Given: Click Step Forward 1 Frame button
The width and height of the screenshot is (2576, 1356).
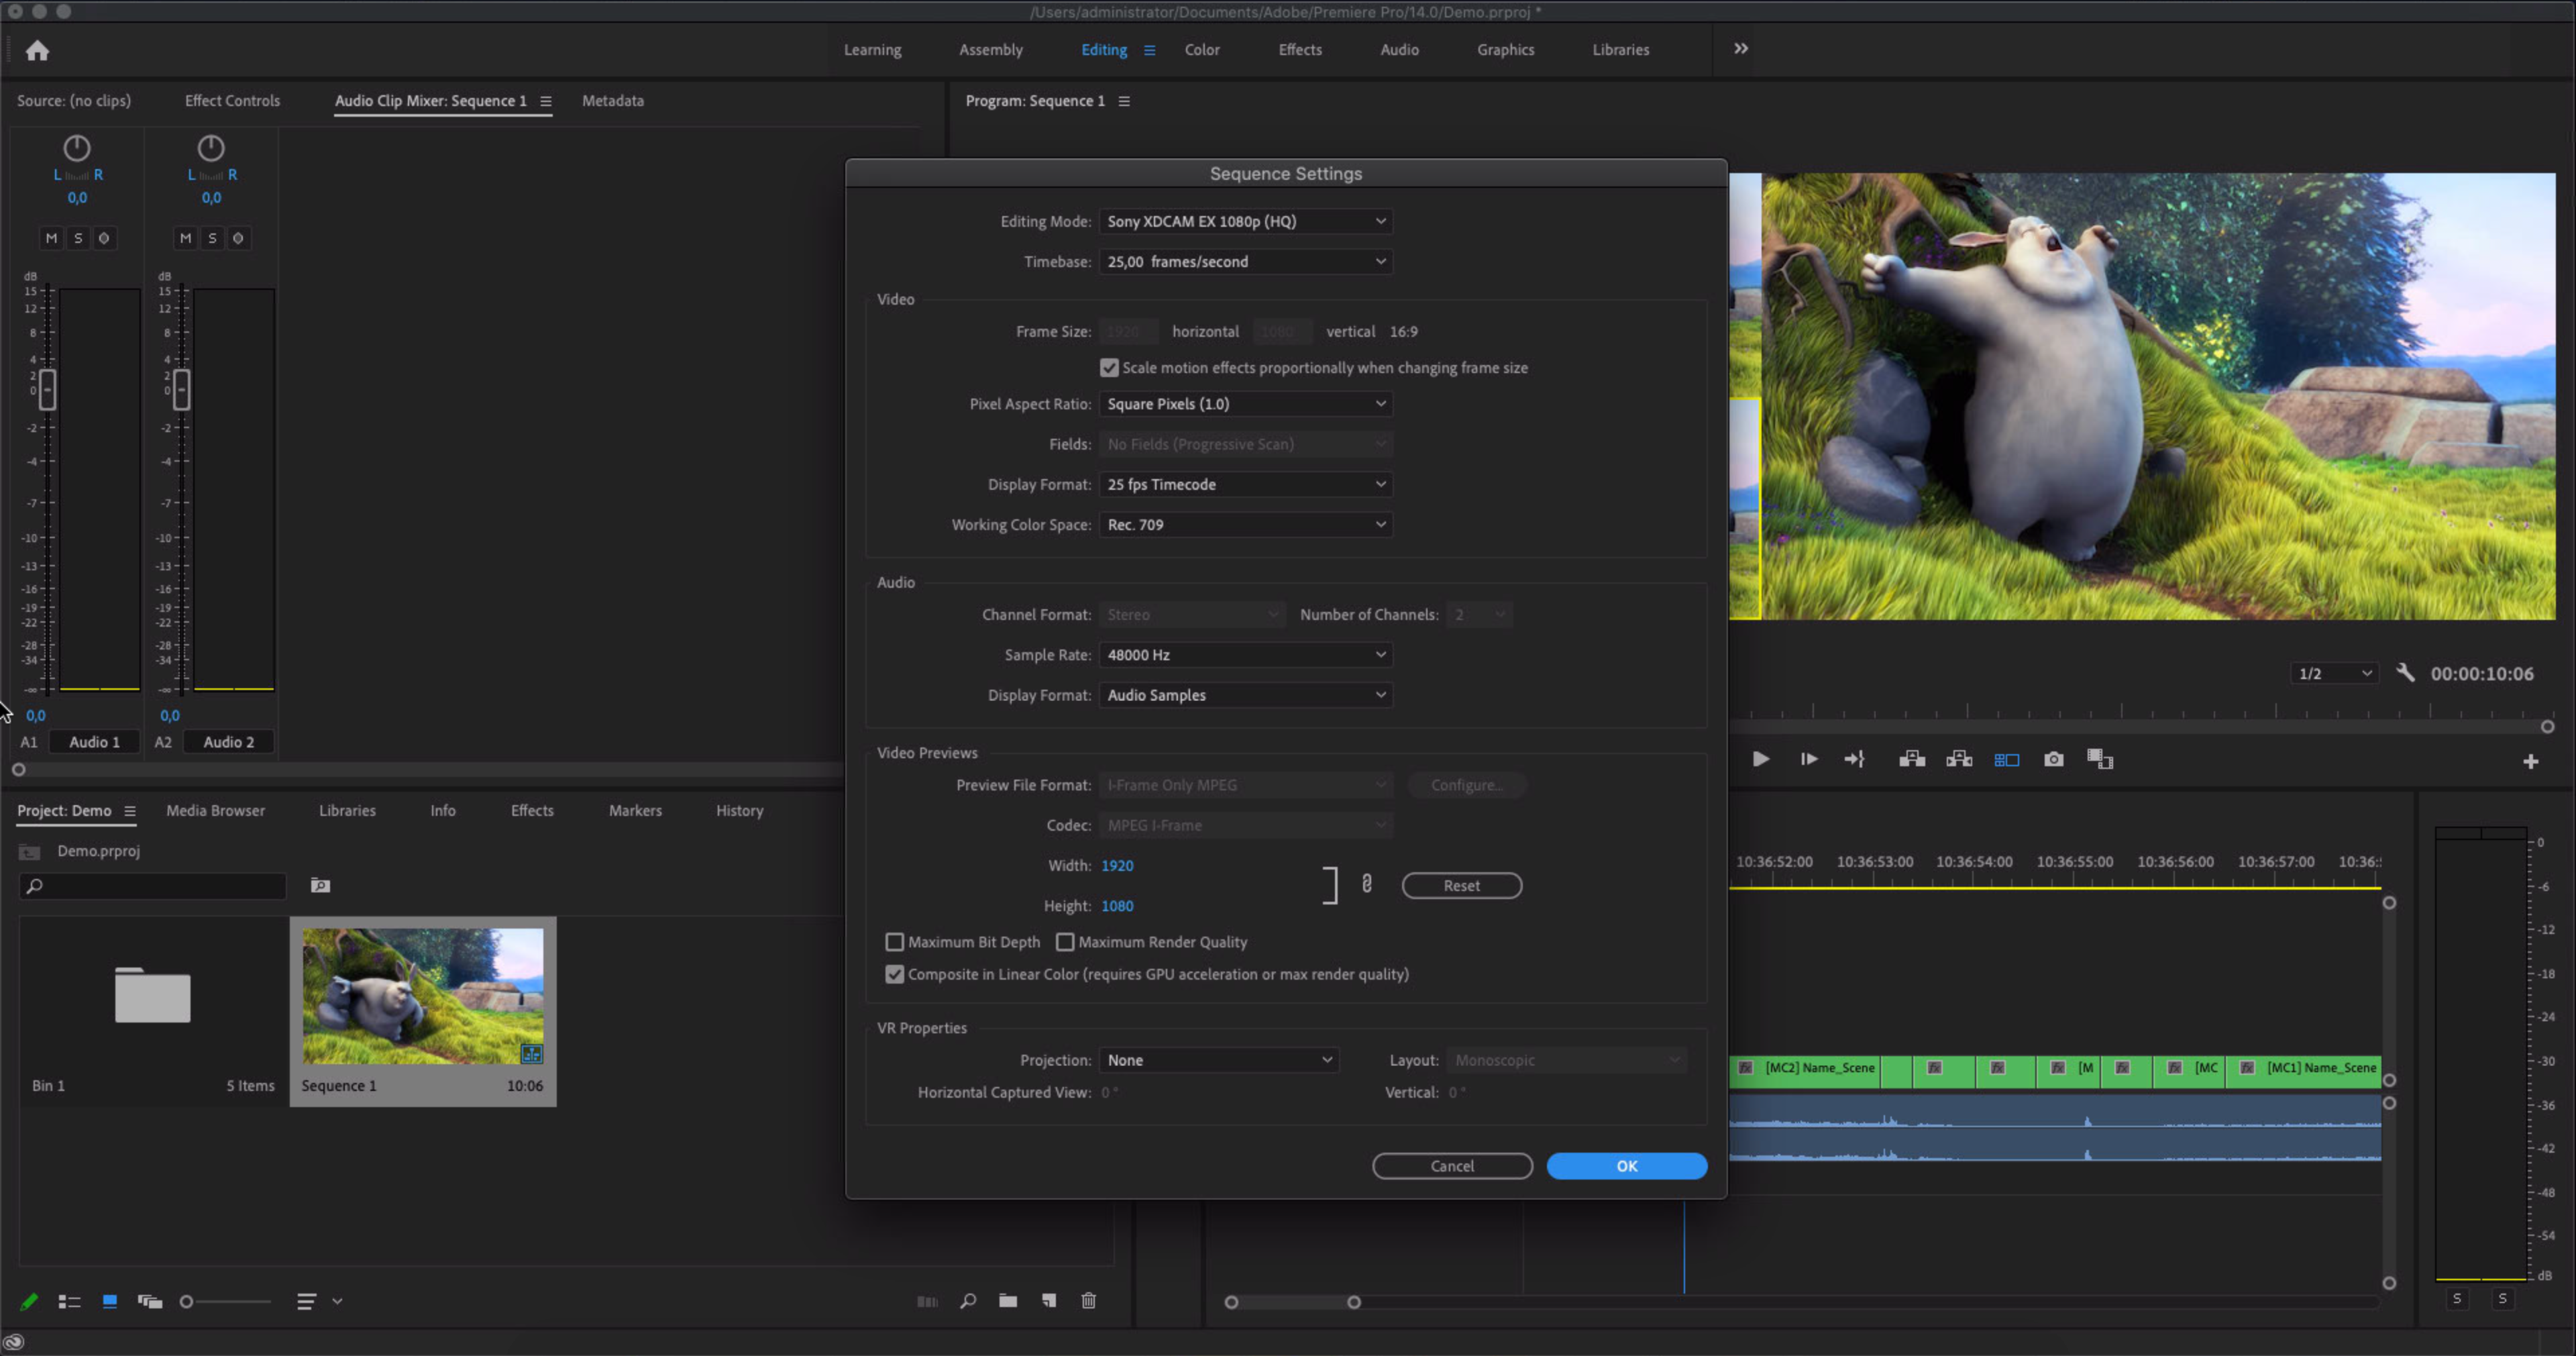Looking at the screenshot, I should [1809, 759].
